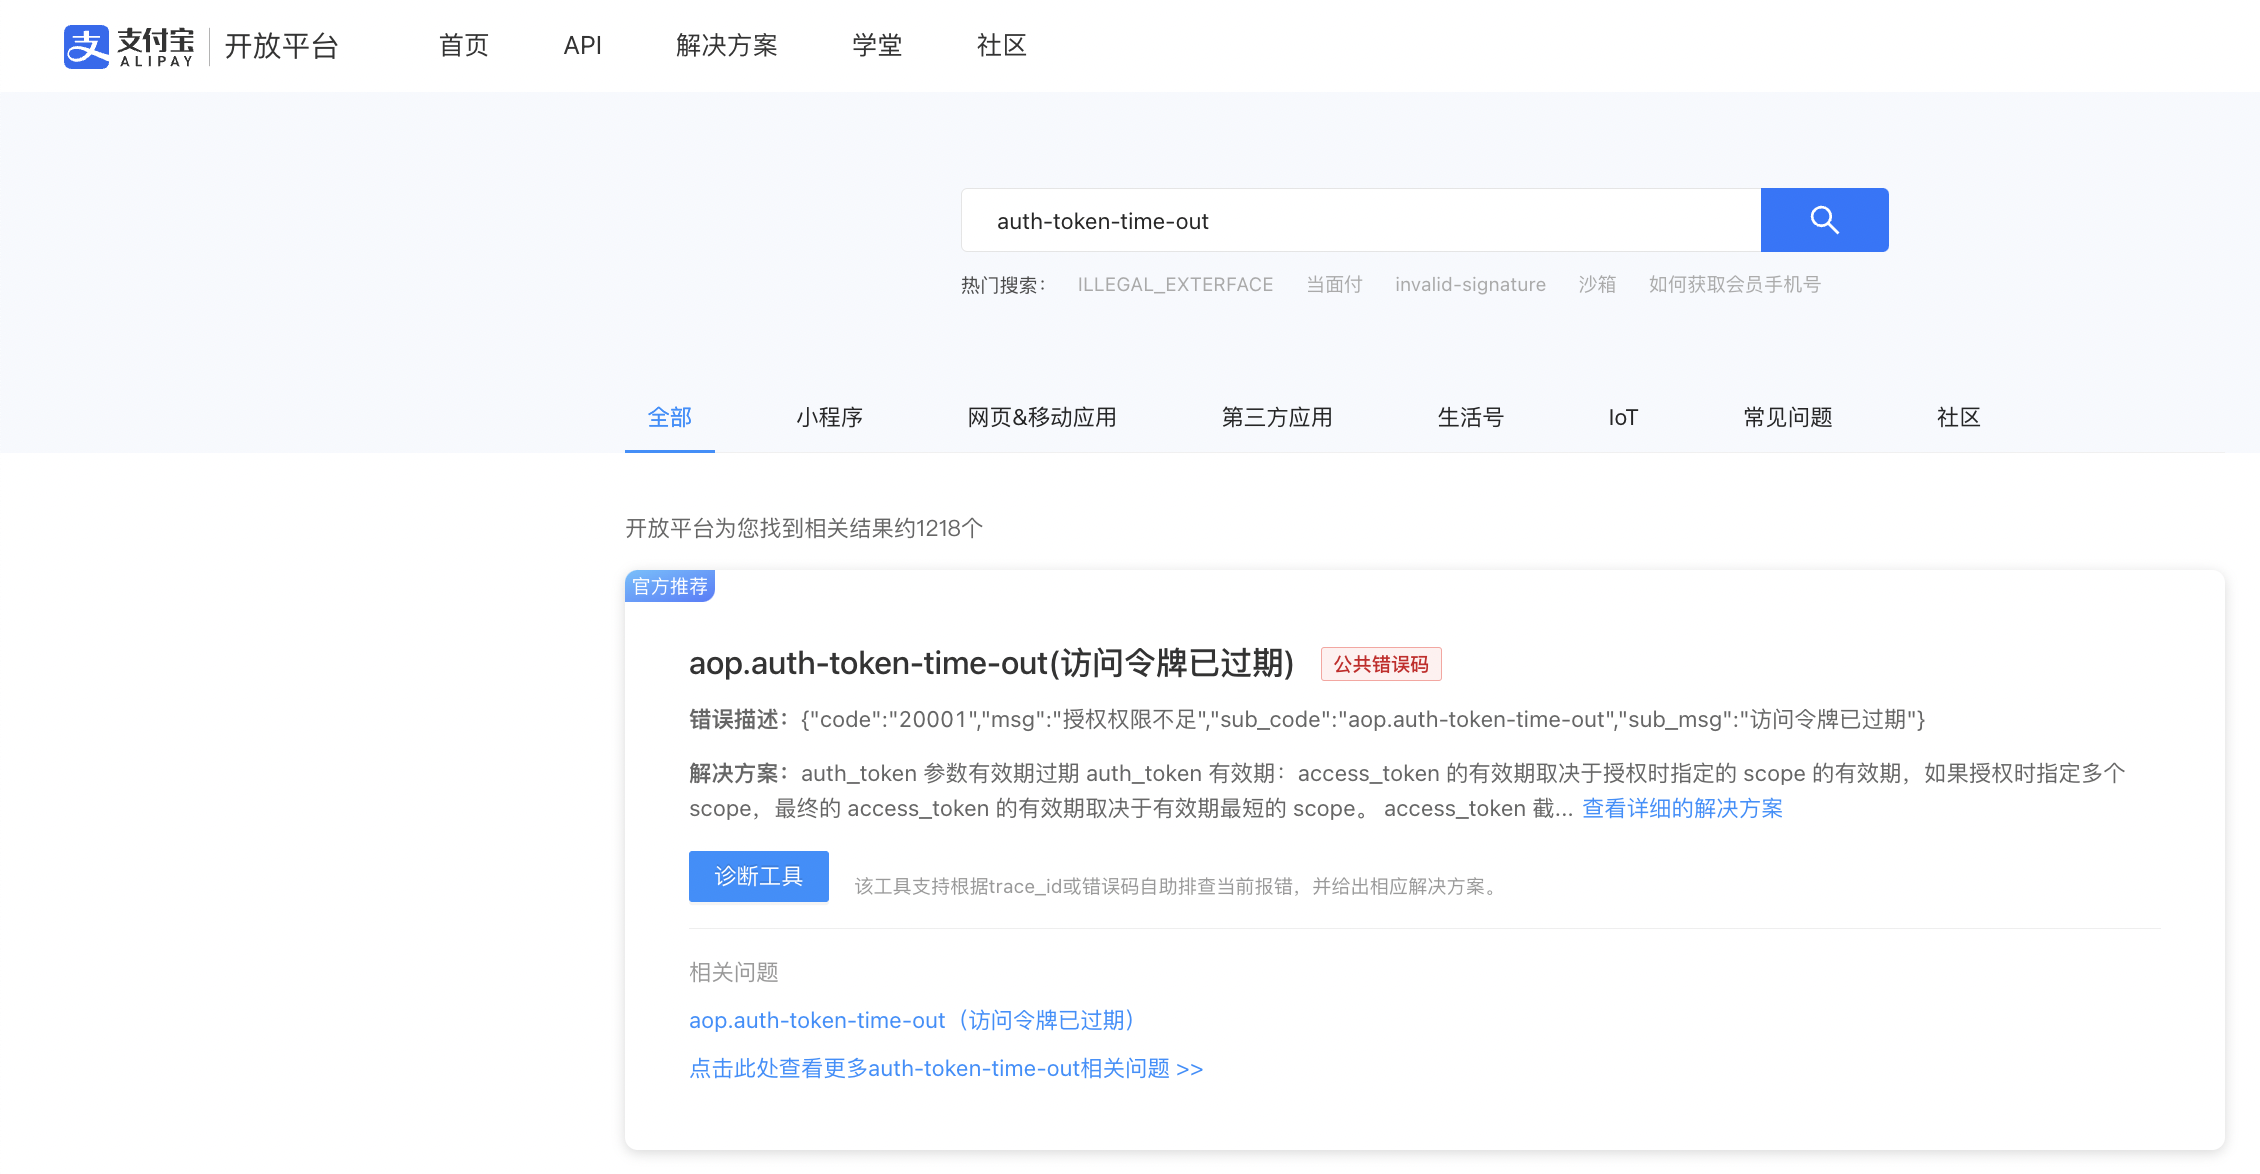The height and width of the screenshot is (1174, 2260).
Task: Open 社区 in the top navigation bar
Action: click(x=1001, y=46)
